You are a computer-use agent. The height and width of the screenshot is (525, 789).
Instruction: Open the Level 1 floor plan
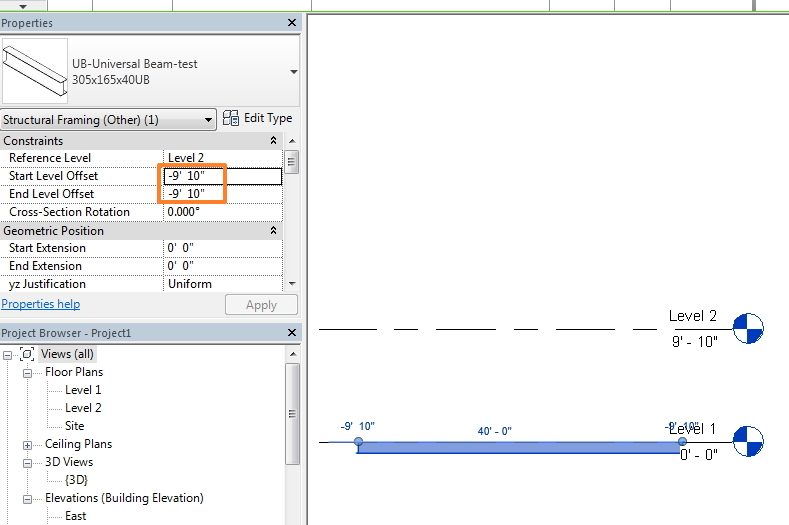[83, 390]
